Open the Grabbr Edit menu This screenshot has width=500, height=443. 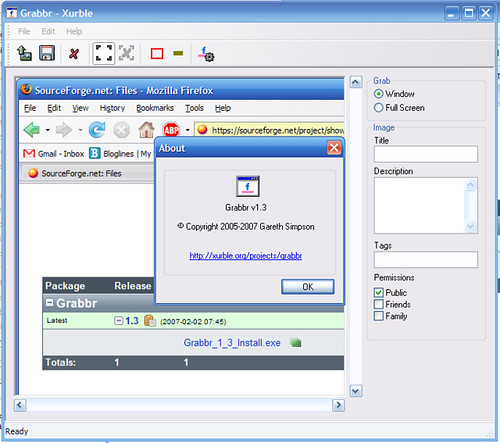tap(48, 31)
